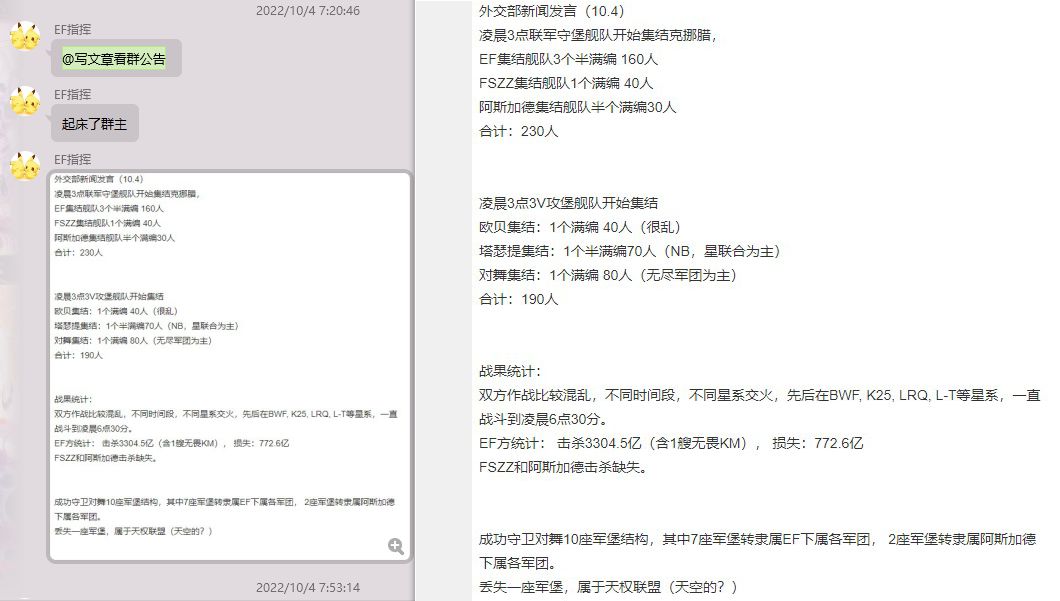
Task: Click heading "外交部新闻发言 (10.4)" in right panel
Action: (552, 11)
